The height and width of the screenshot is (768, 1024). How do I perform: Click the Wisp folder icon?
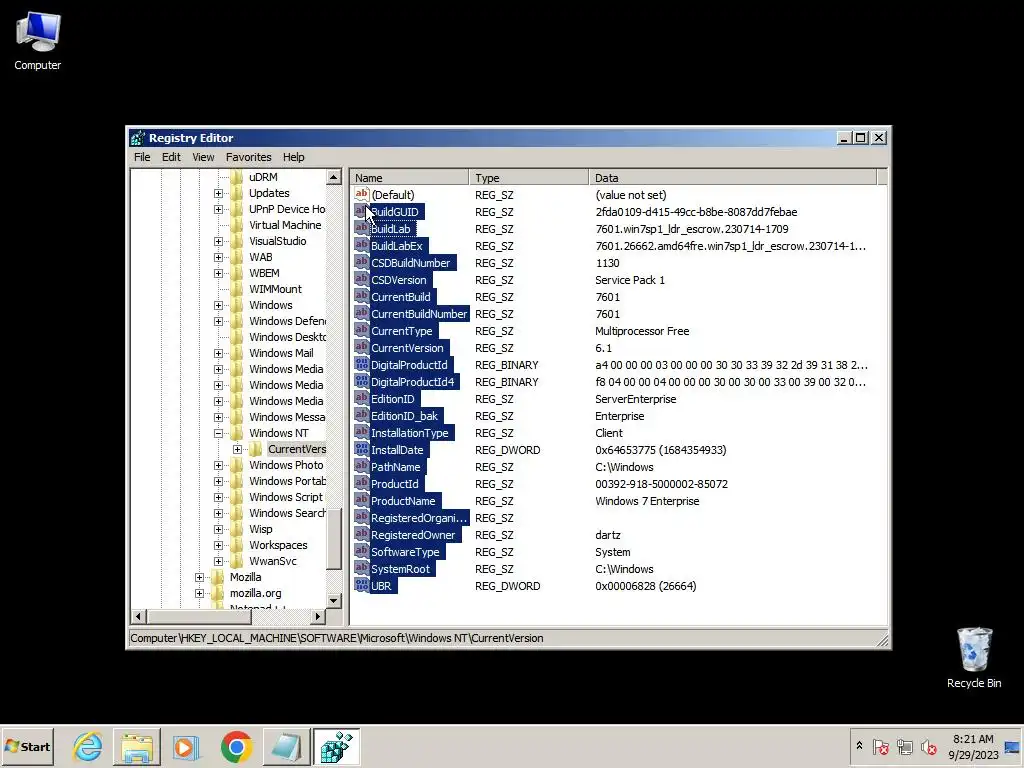pyautogui.click(x=236, y=529)
